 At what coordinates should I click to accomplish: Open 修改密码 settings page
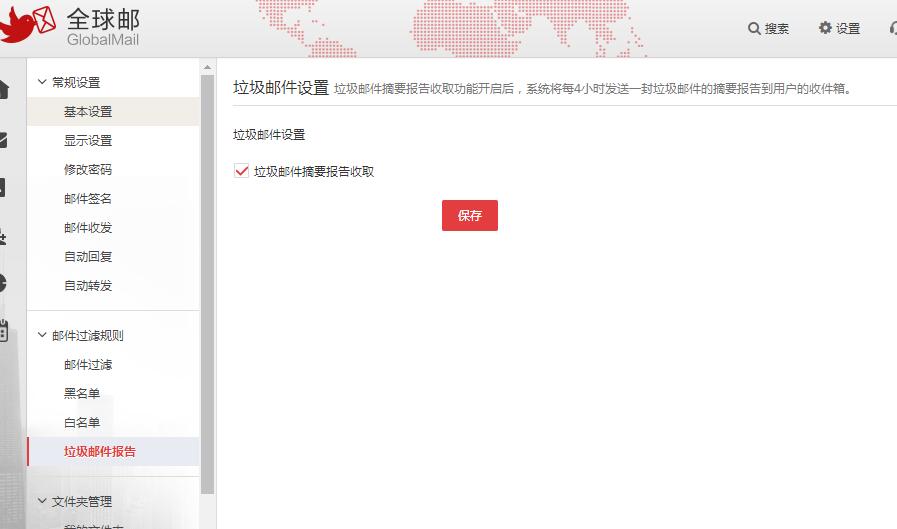coord(88,169)
